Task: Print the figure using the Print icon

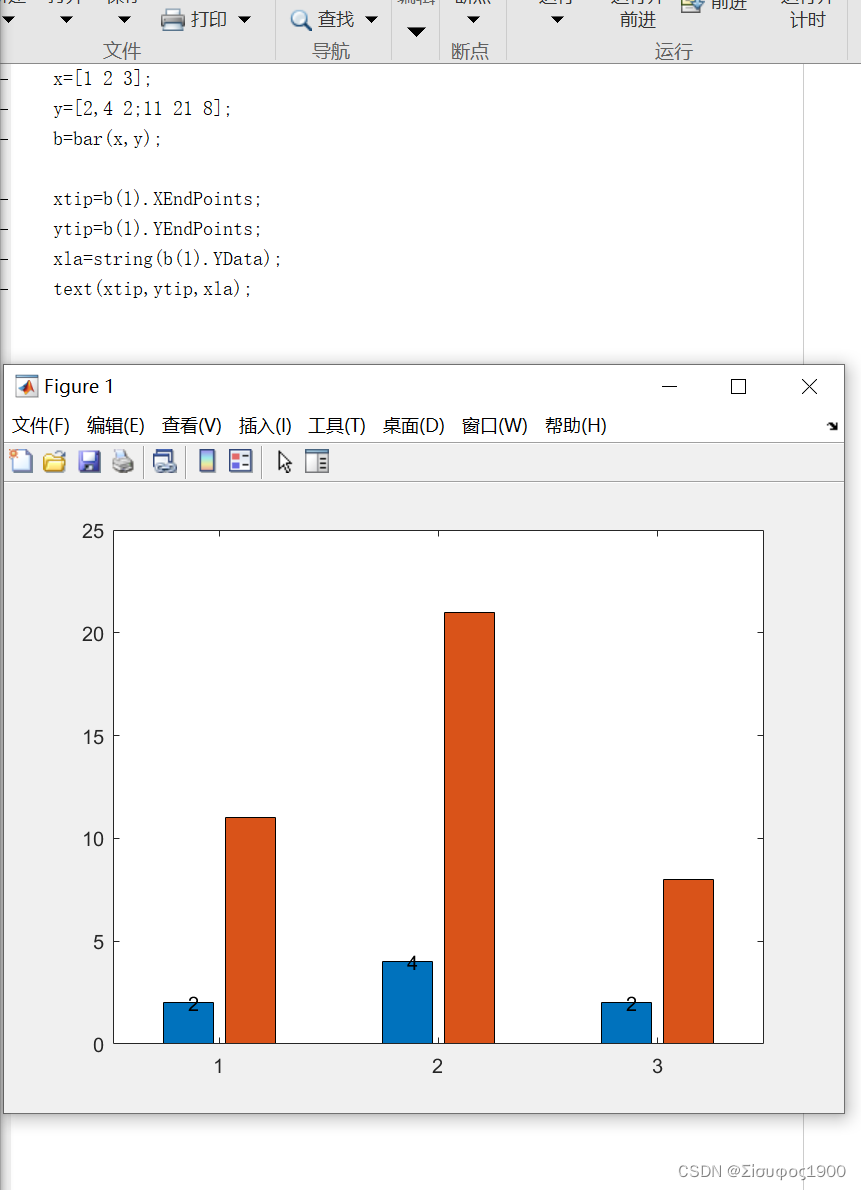Action: click(x=122, y=461)
